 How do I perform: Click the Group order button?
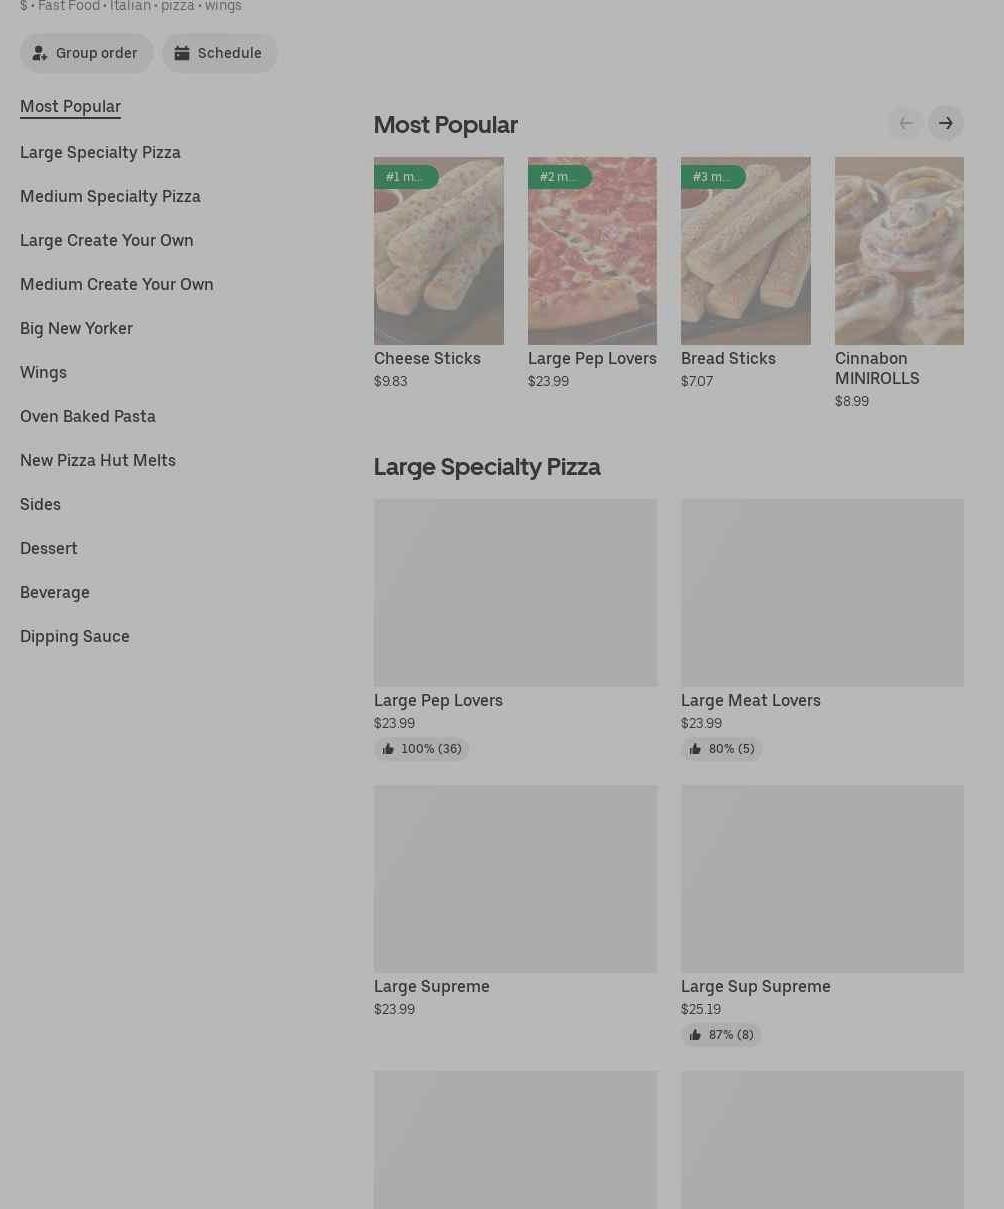pyautogui.click(x=87, y=53)
